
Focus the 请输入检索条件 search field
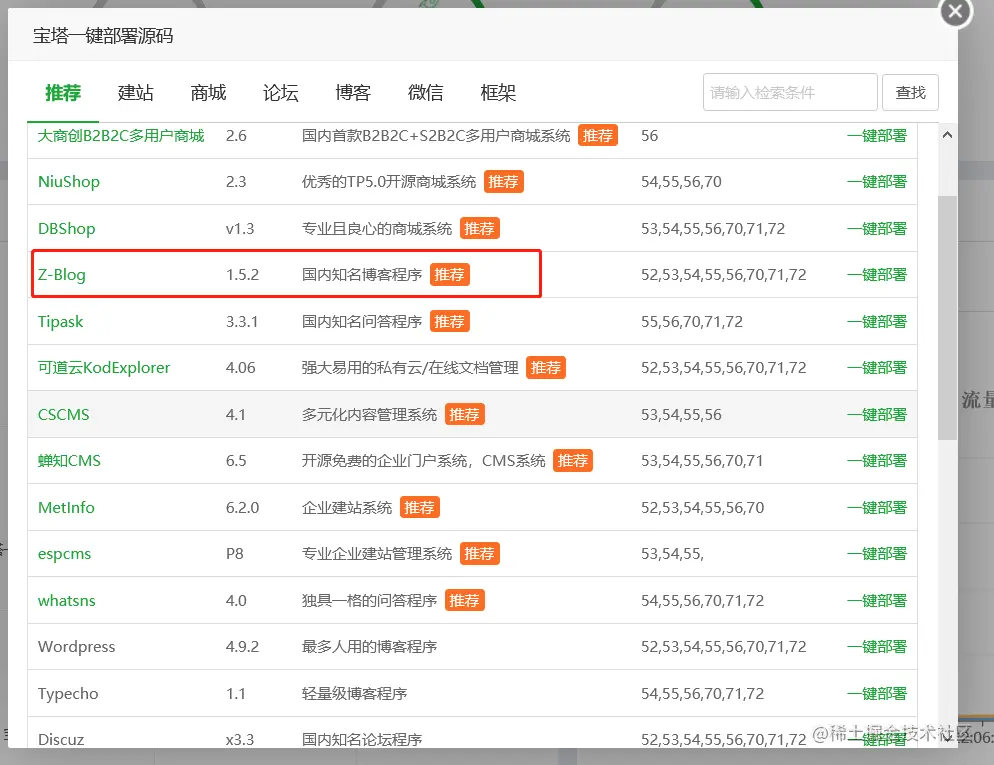coord(790,93)
